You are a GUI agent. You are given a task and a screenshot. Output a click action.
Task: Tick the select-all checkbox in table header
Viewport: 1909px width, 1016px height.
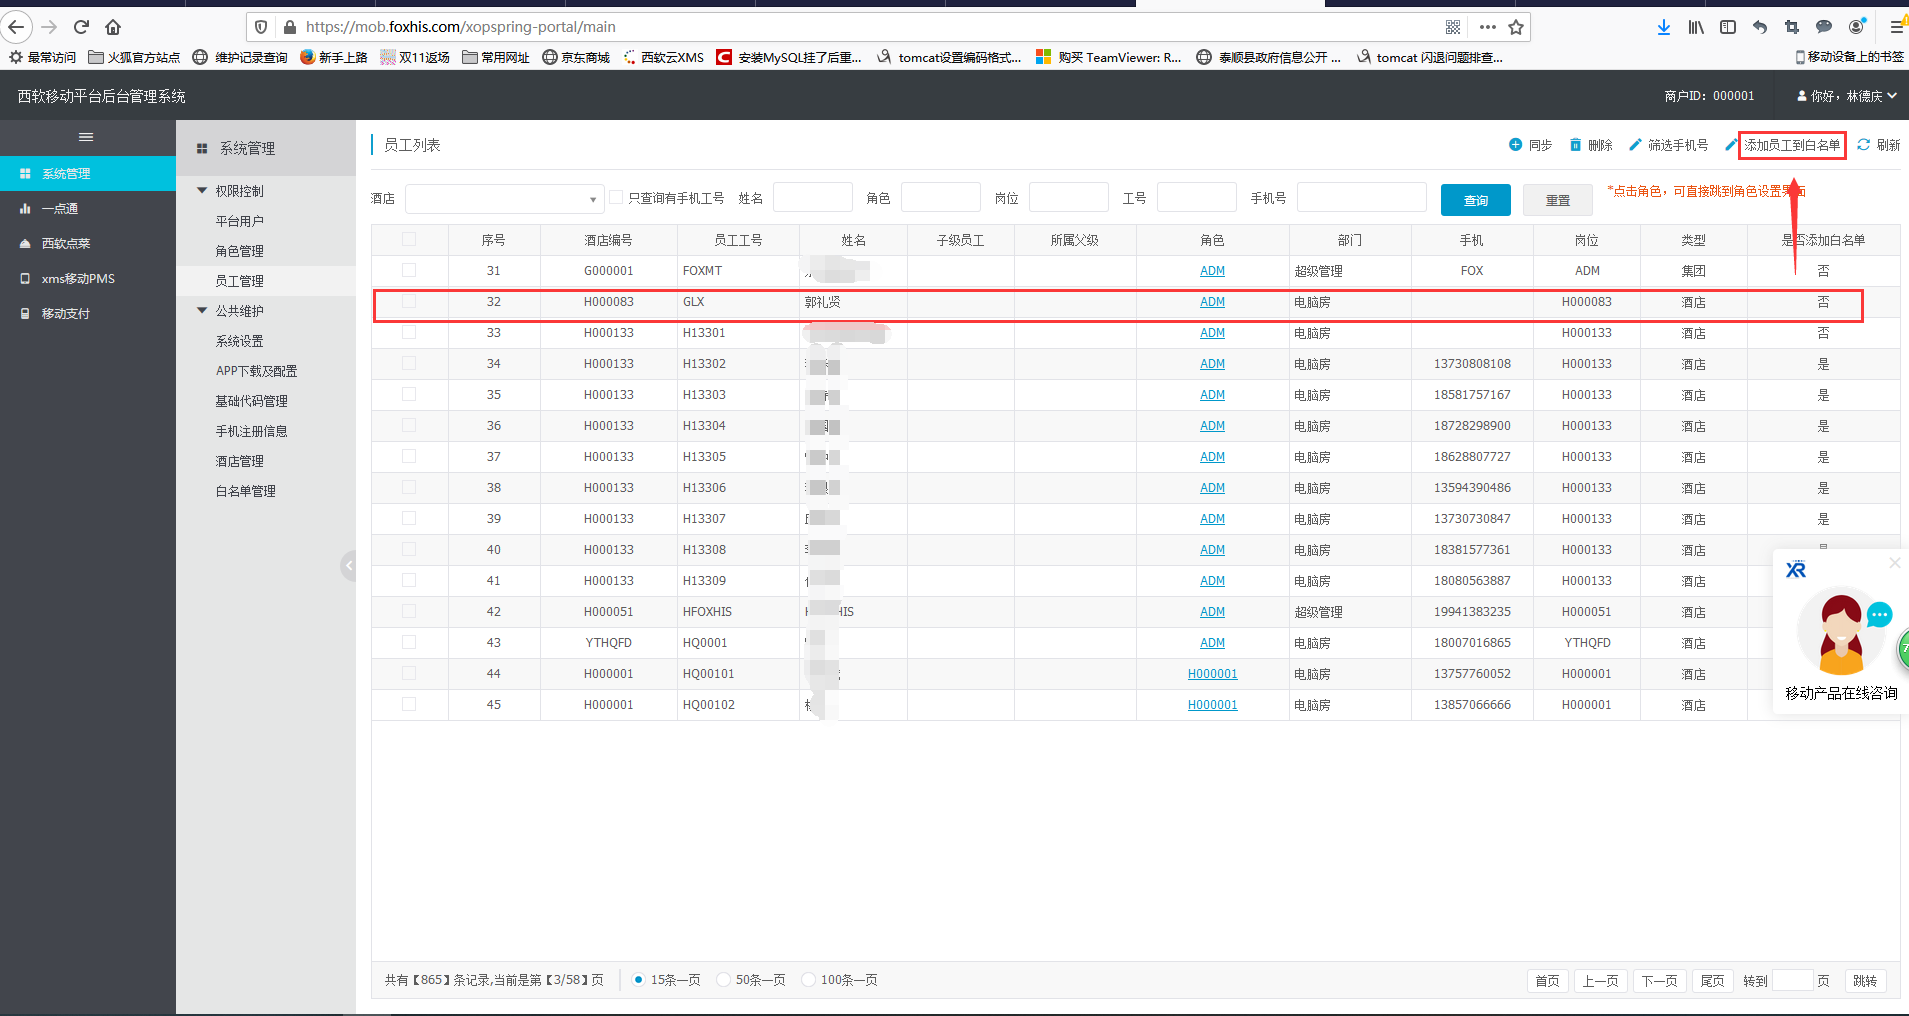(409, 239)
